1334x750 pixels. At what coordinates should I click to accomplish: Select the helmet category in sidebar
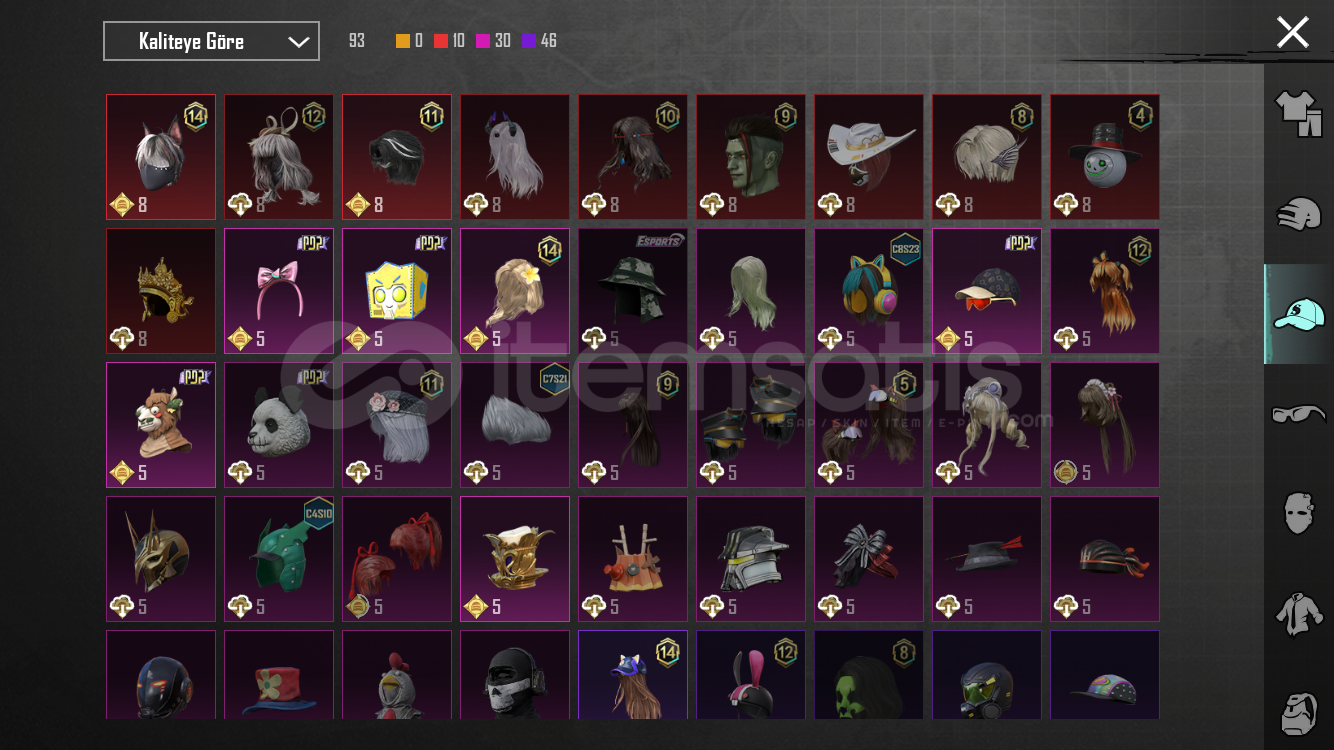(1298, 214)
